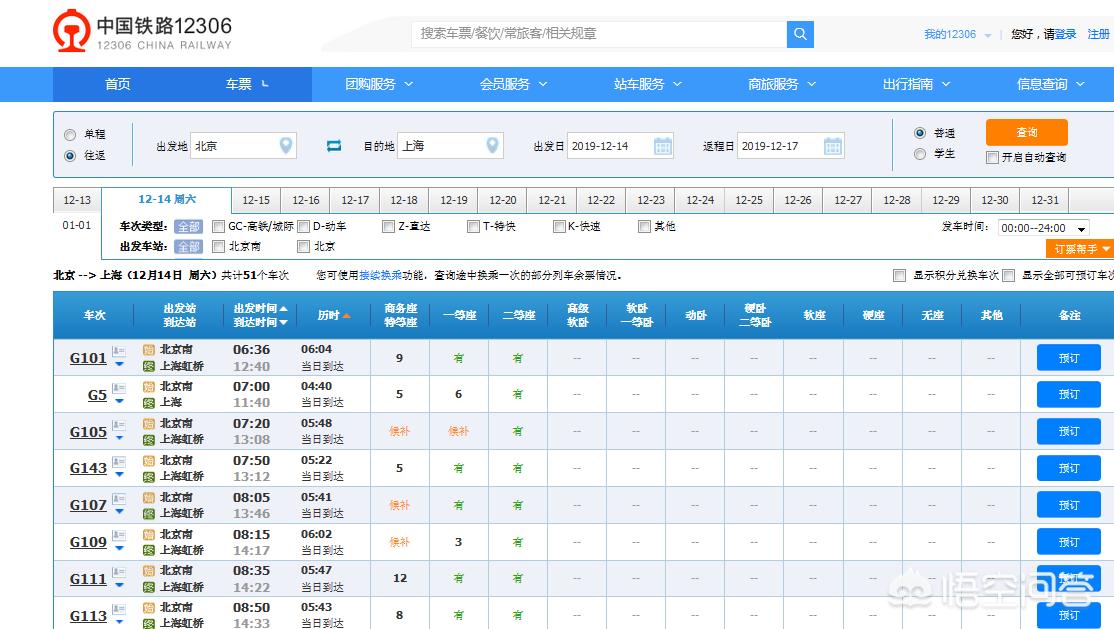Viewport: 1114px width, 629px height.
Task: Show stop list icon for G105
Action: coord(119,425)
